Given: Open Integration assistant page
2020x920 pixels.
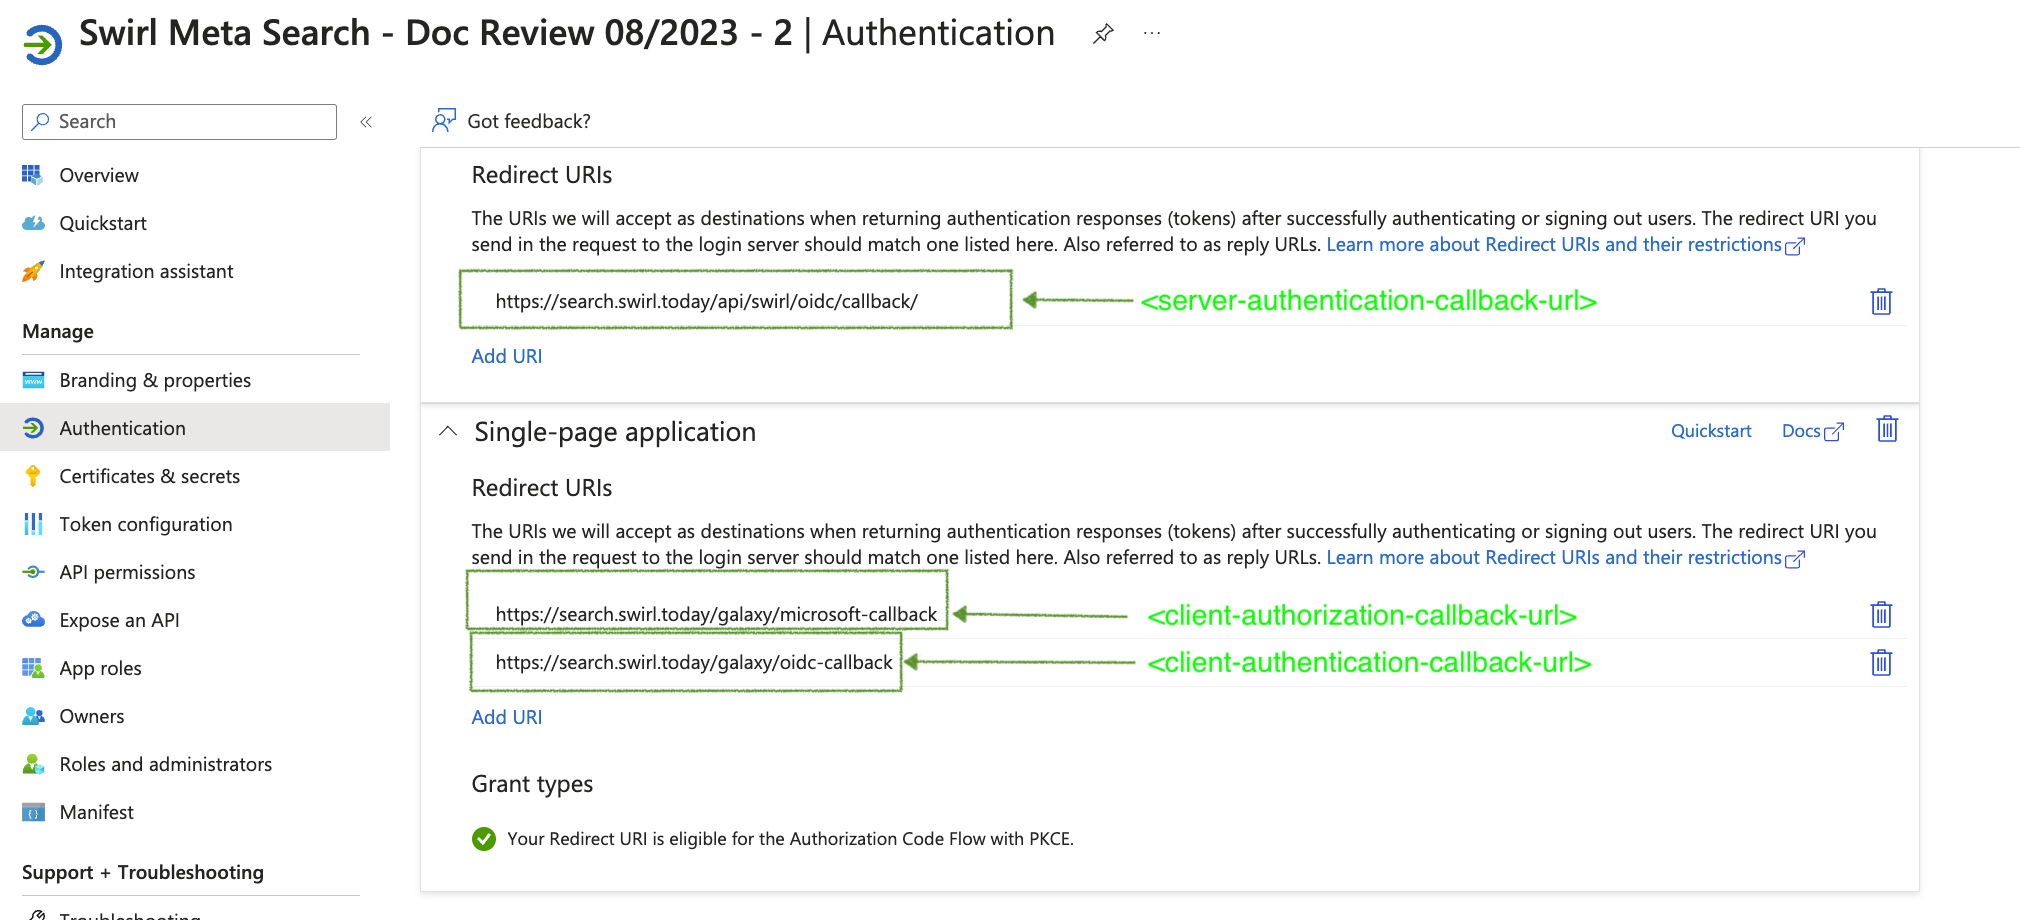Looking at the screenshot, I should [146, 271].
